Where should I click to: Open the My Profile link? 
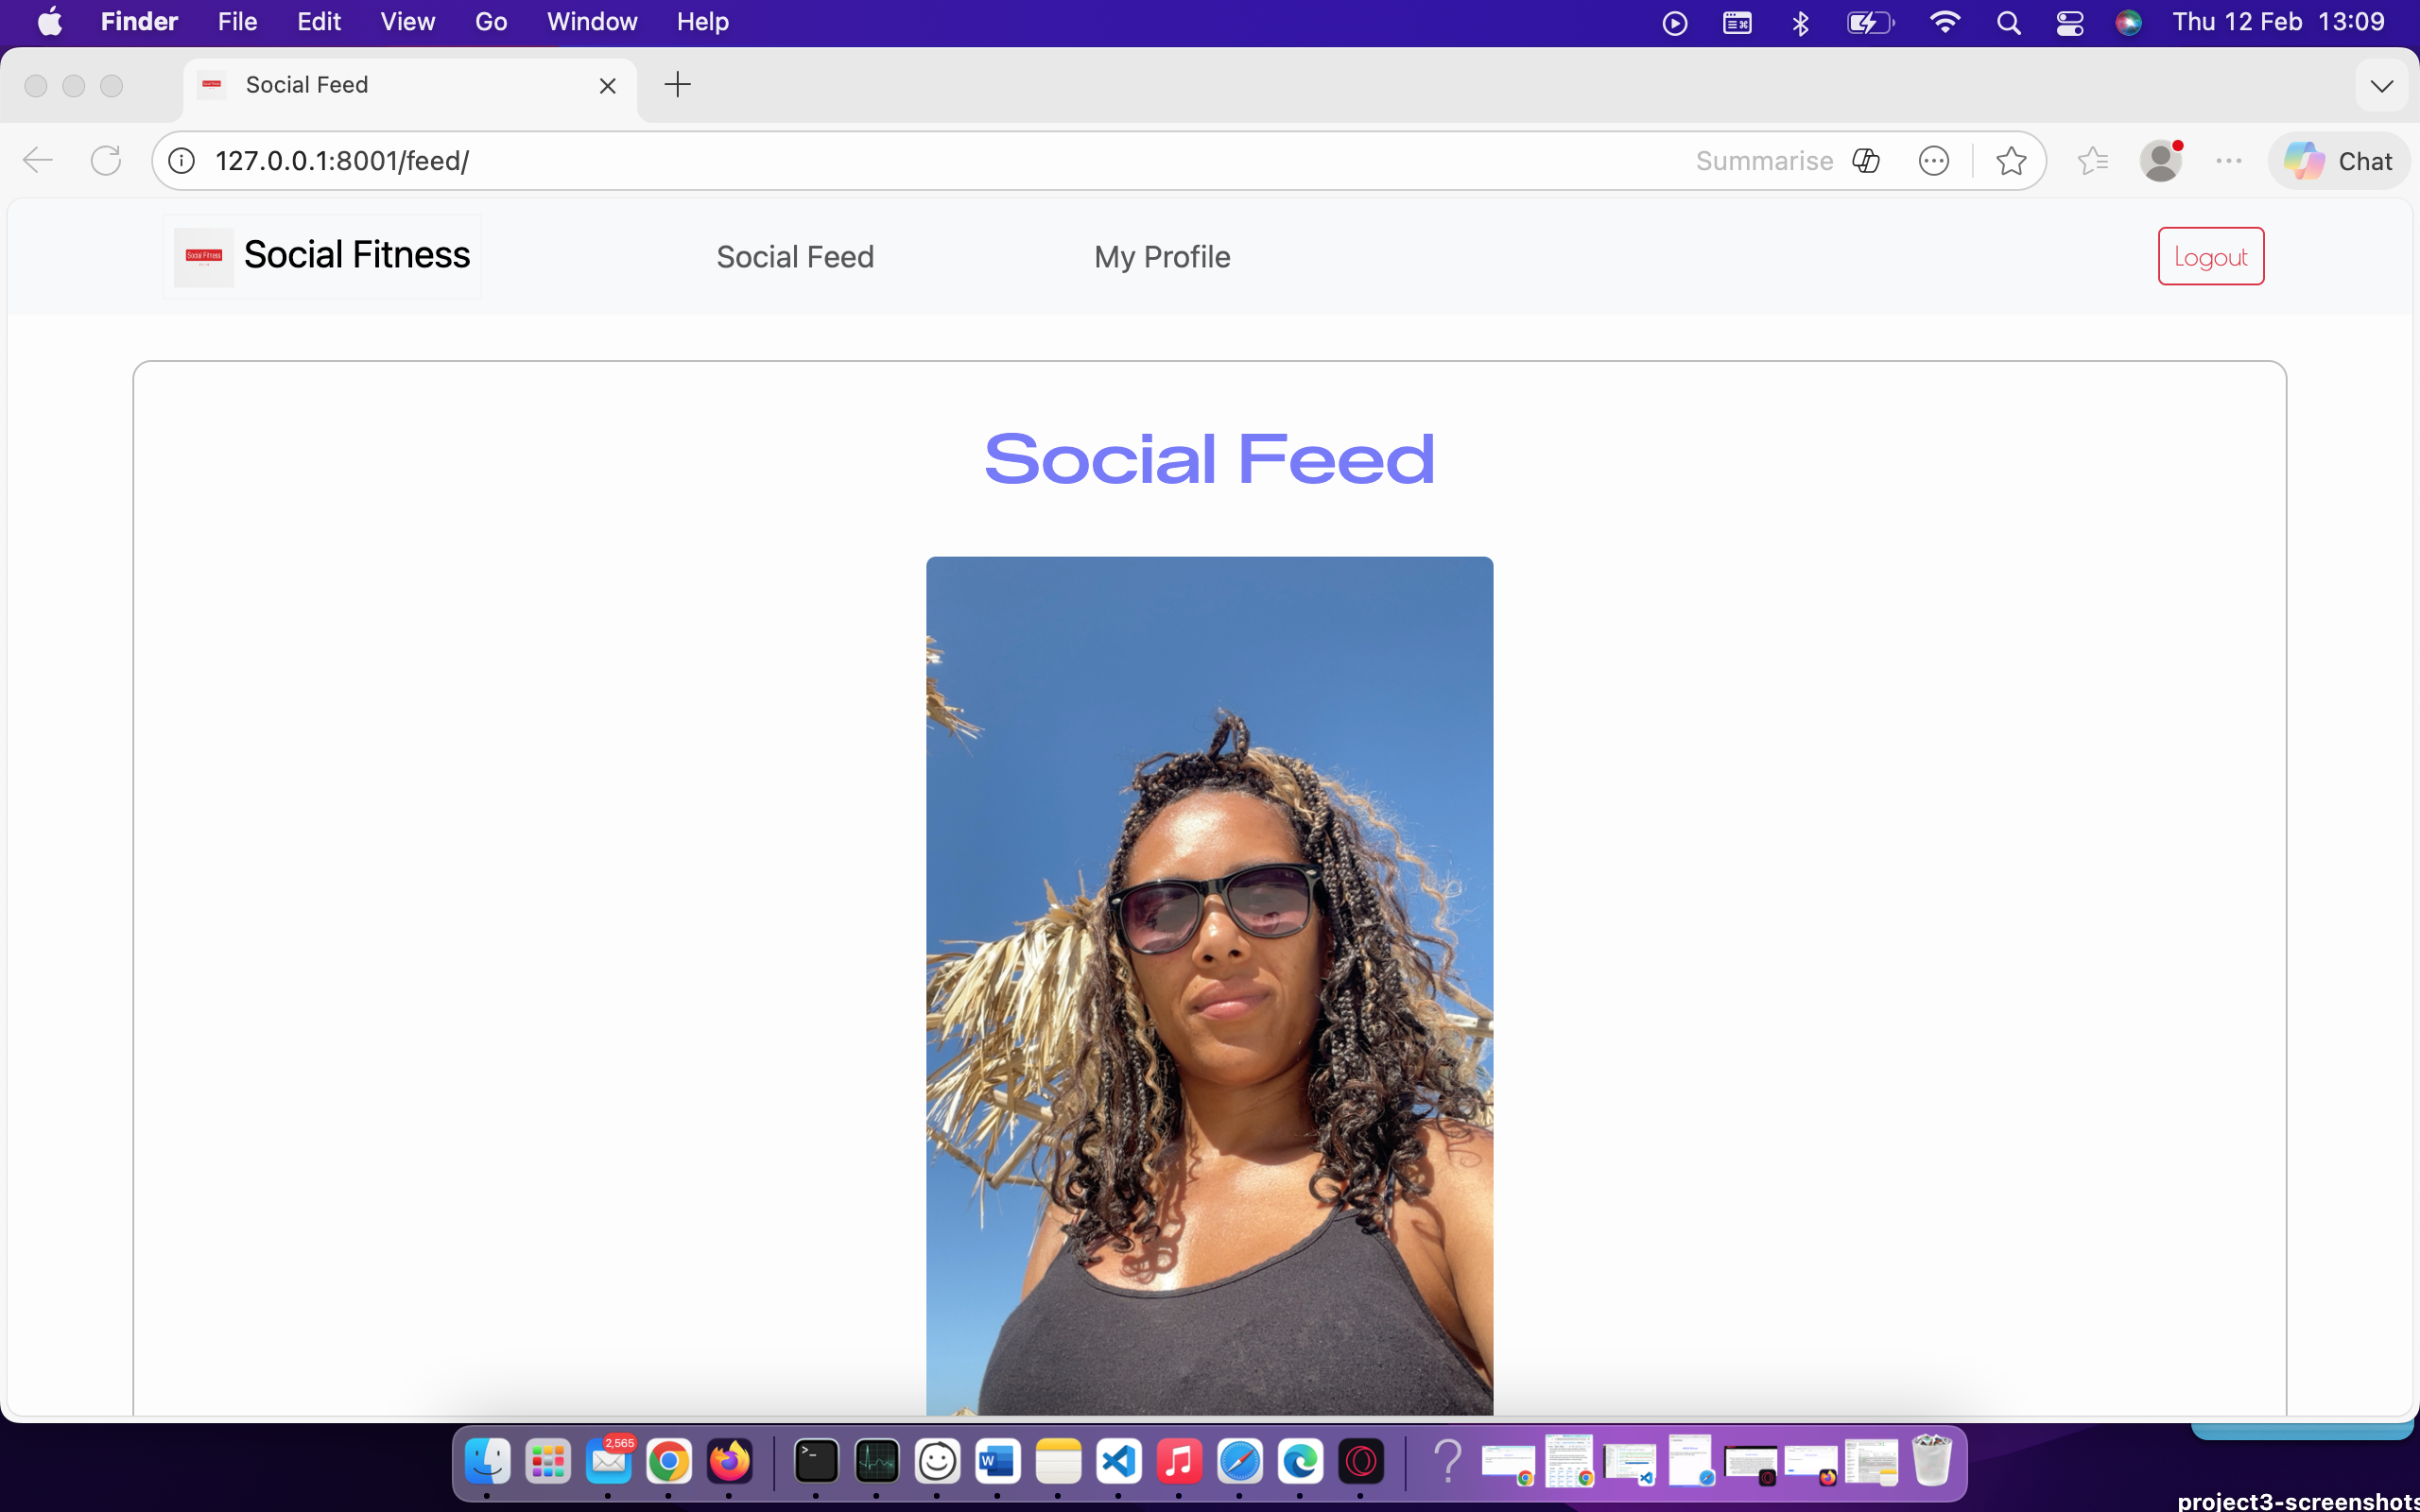1161,257
